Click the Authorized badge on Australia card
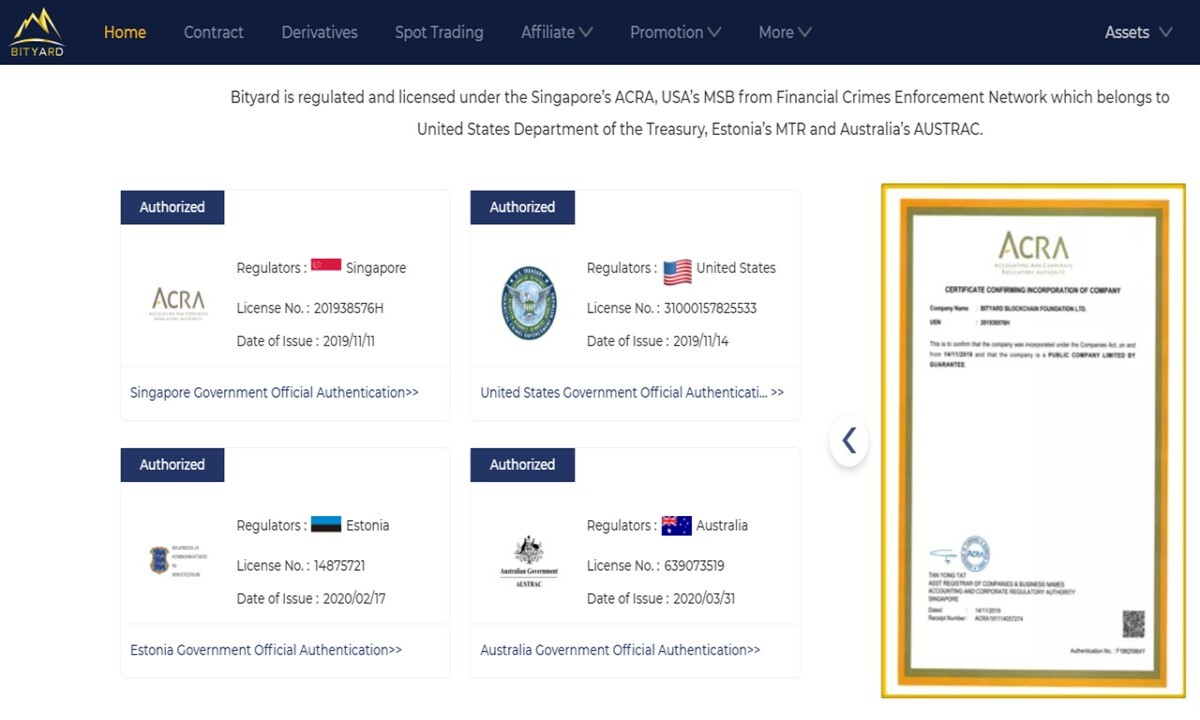The width and height of the screenshot is (1200, 720). 522,464
